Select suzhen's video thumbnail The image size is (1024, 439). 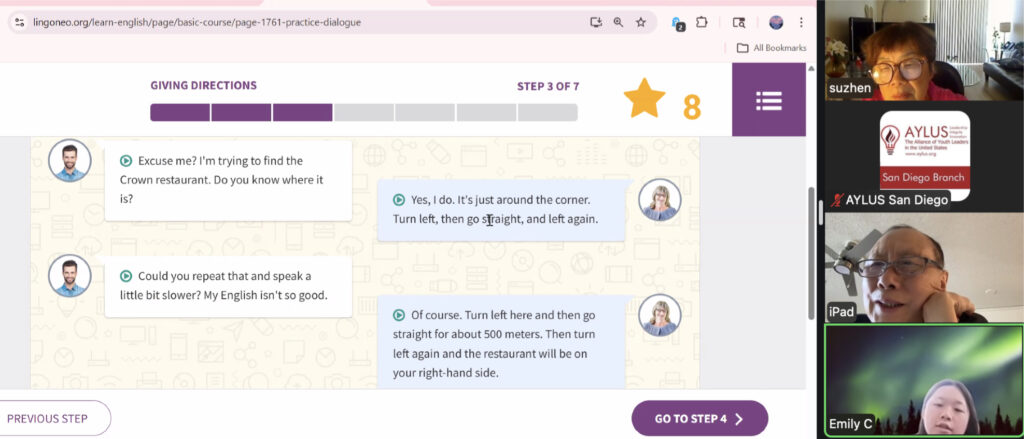click(x=920, y=50)
